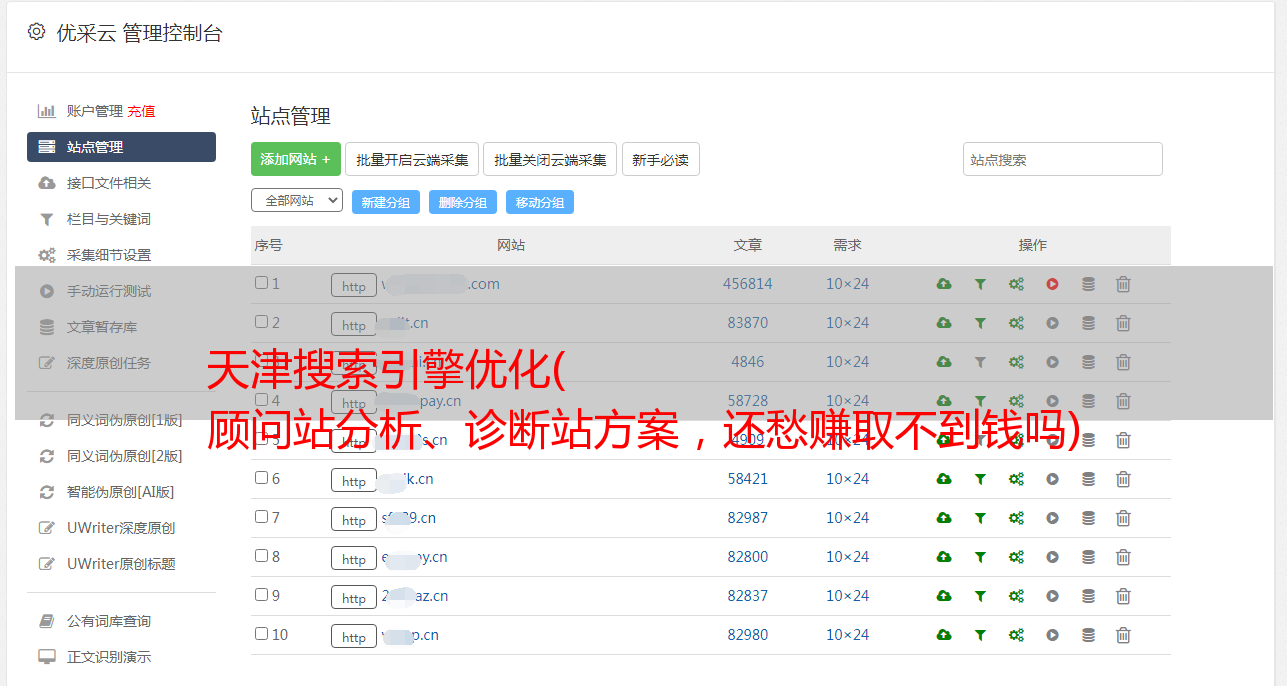The width and height of the screenshot is (1287, 686).
Task: Click the filter icon in row 1
Action: coord(980,284)
